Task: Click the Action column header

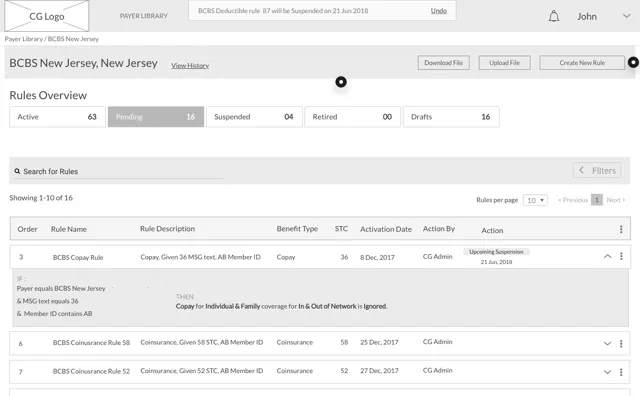Action: click(492, 230)
